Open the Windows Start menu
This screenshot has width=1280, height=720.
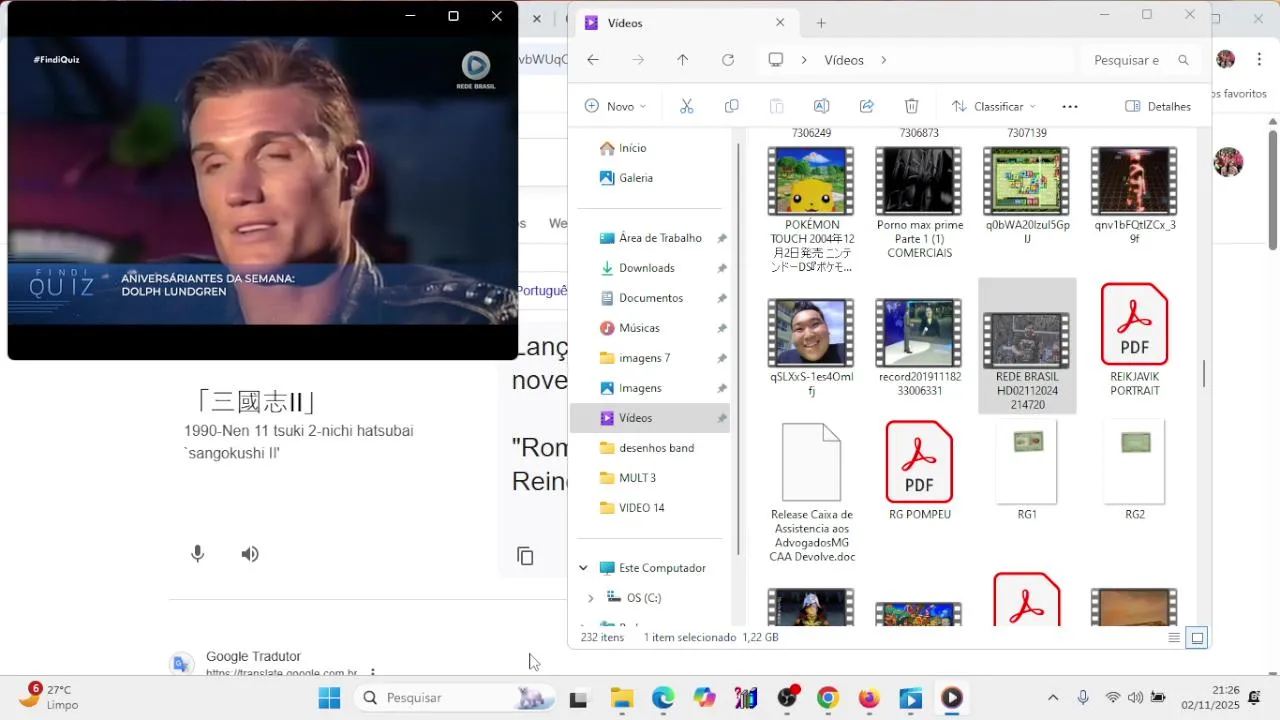[x=329, y=698]
